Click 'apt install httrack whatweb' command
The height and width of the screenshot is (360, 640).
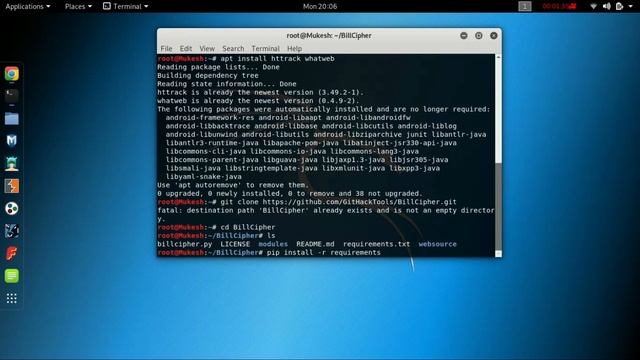[278, 59]
